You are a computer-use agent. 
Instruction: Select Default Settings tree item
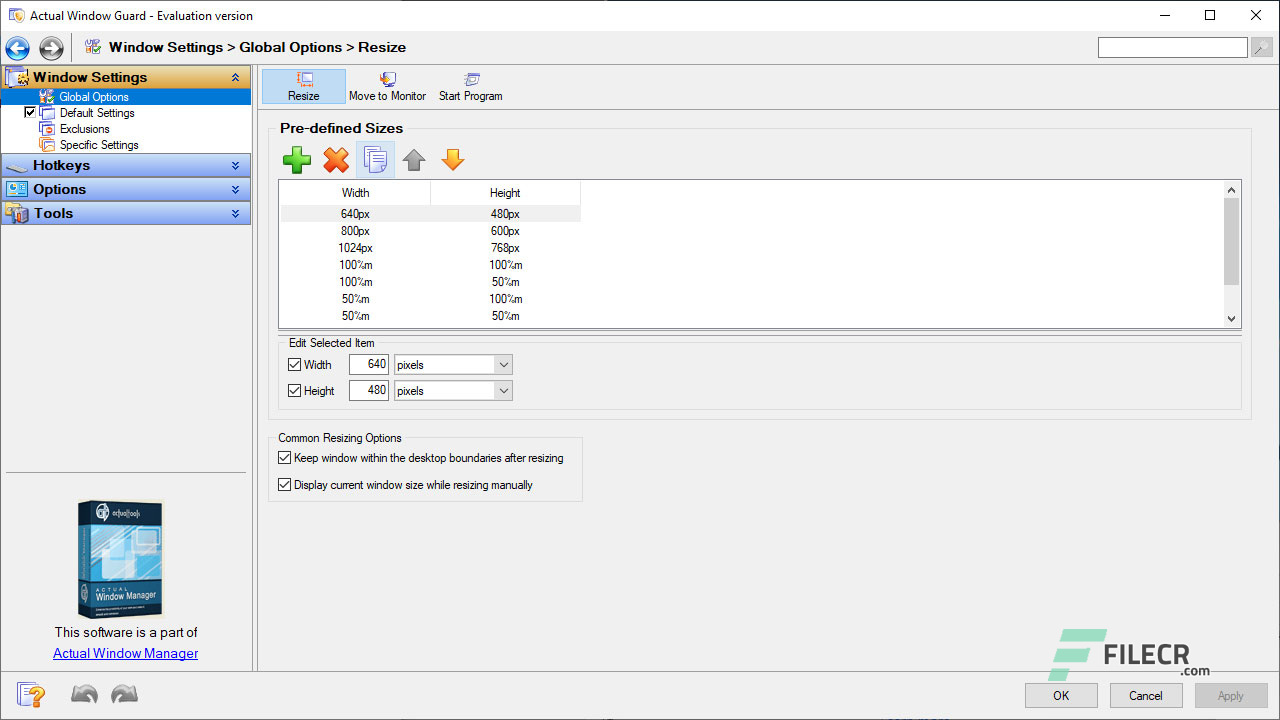pyautogui.click(x=97, y=113)
